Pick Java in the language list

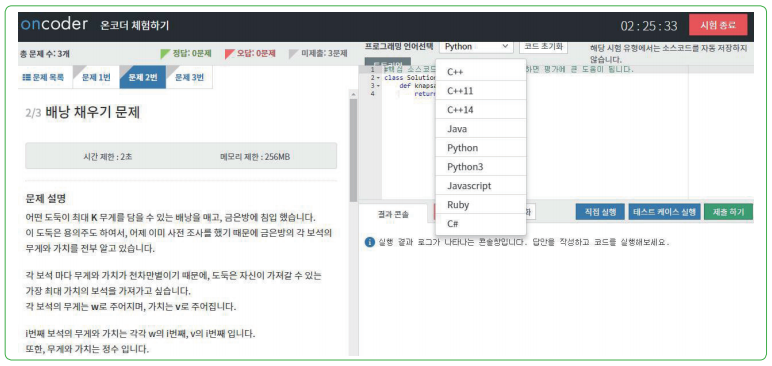click(481, 129)
